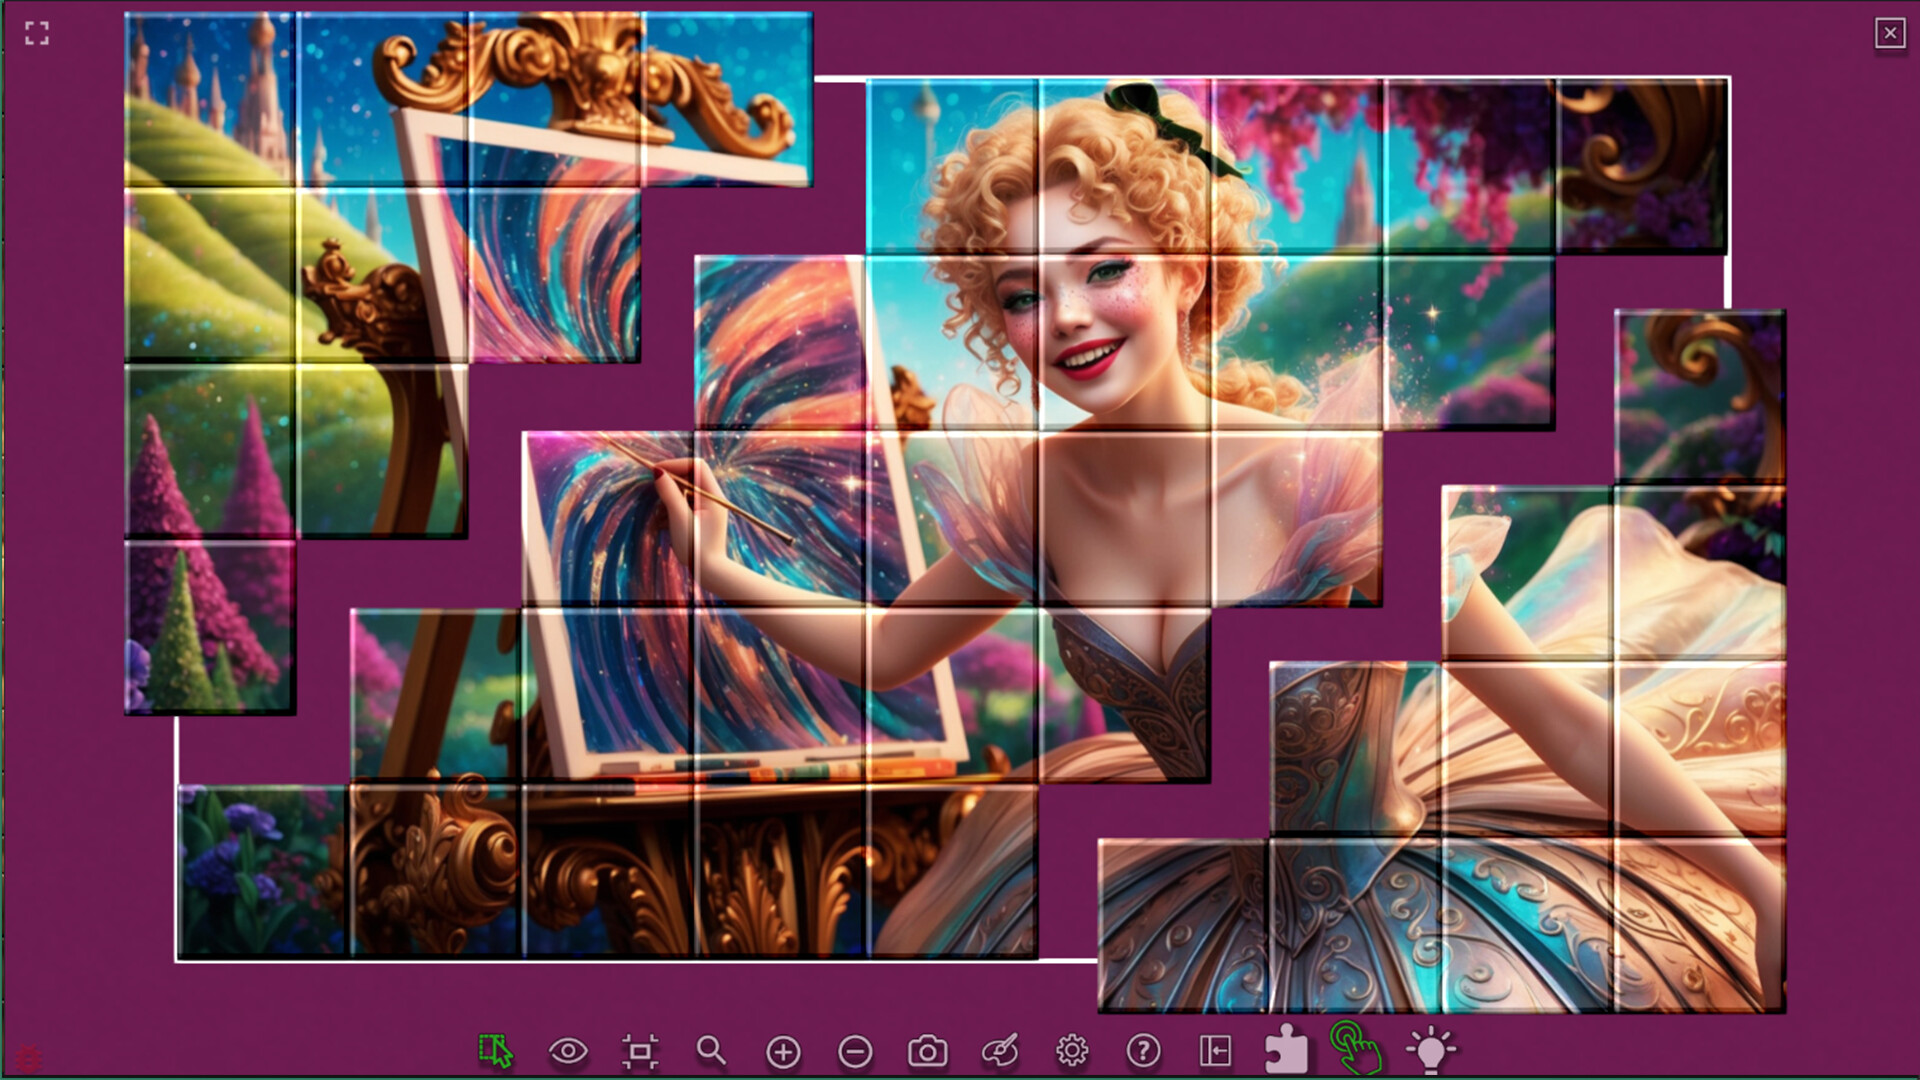Zoom out using the minus icon

coord(853,1051)
